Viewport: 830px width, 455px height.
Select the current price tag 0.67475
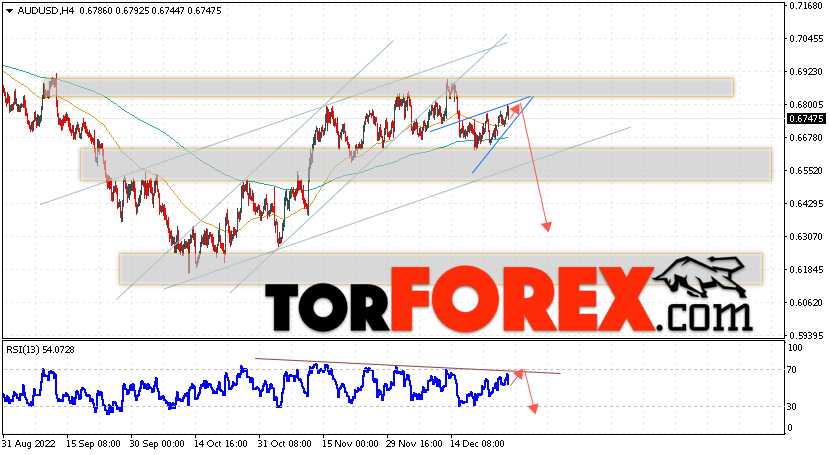tap(806, 119)
